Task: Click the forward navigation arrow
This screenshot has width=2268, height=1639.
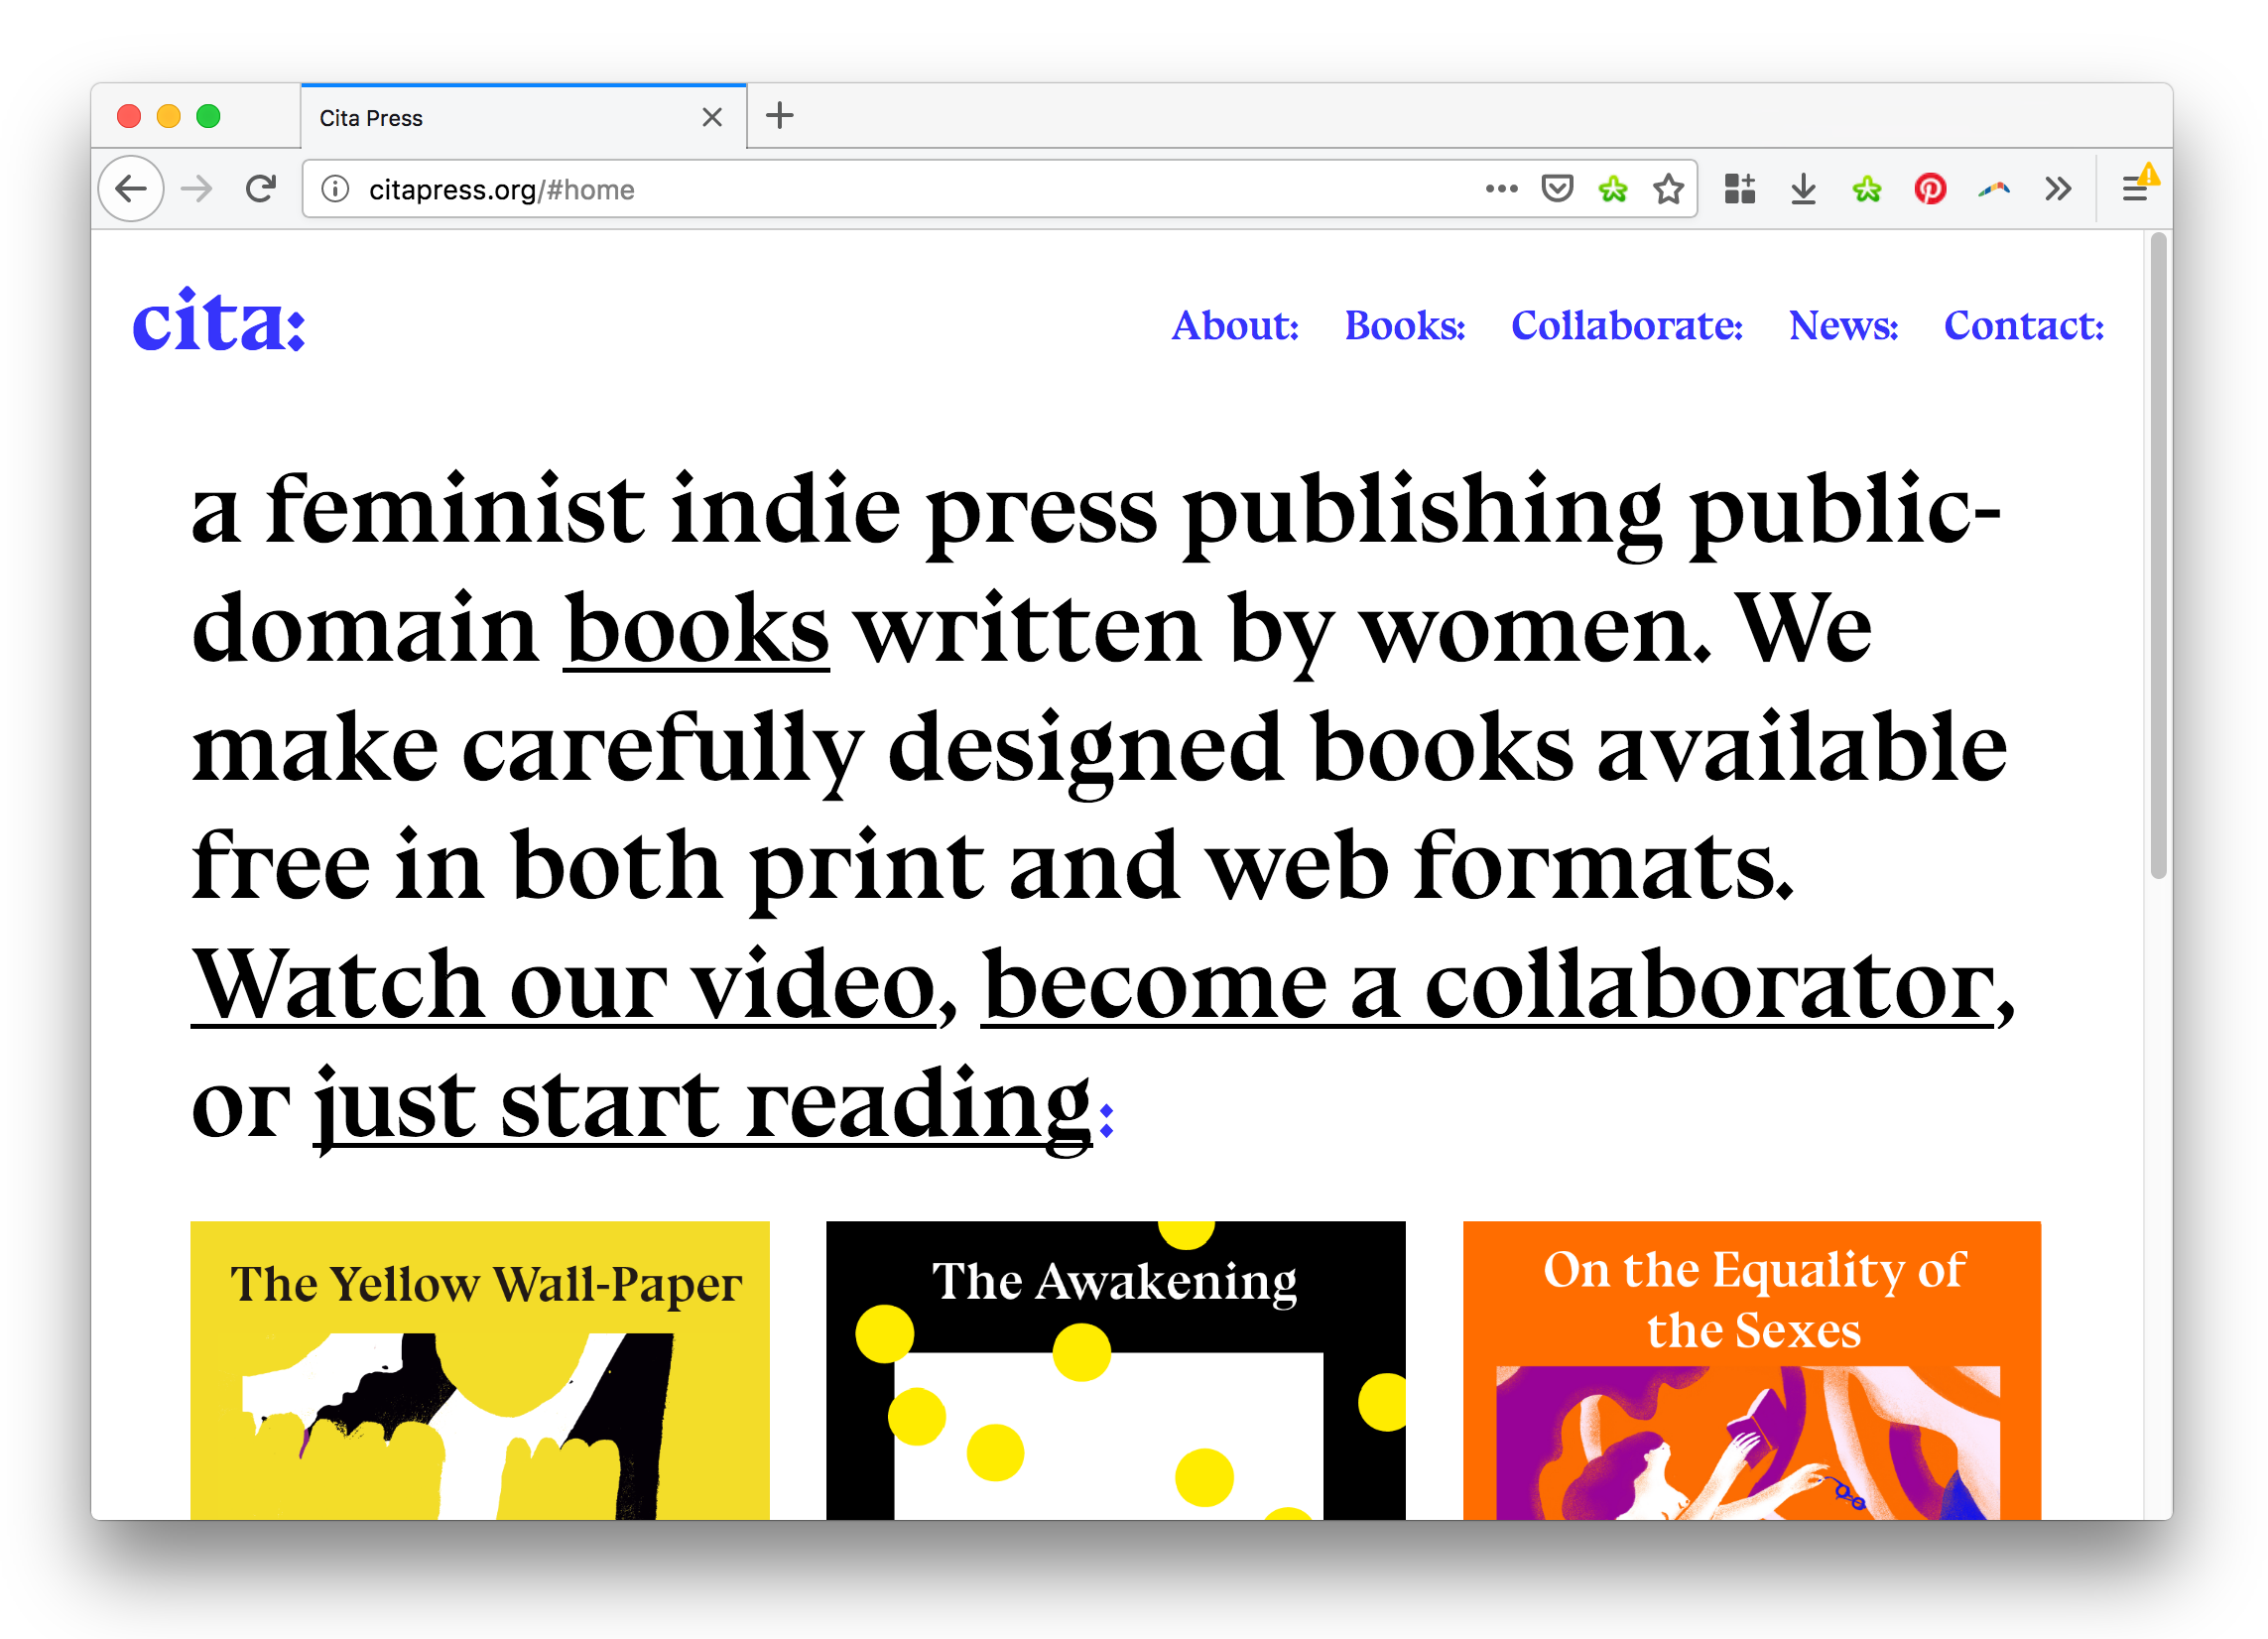Action: coord(197,189)
